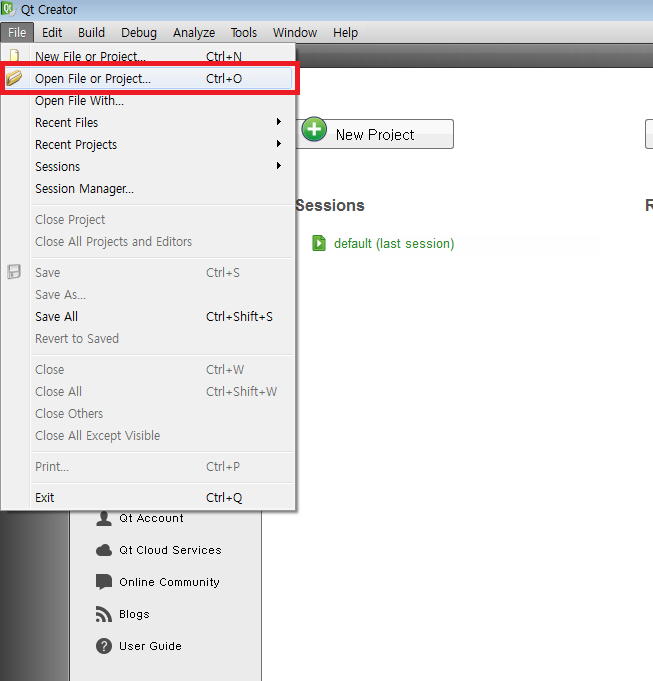Click the Qt Account person icon
The image size is (653, 681).
tap(104, 518)
